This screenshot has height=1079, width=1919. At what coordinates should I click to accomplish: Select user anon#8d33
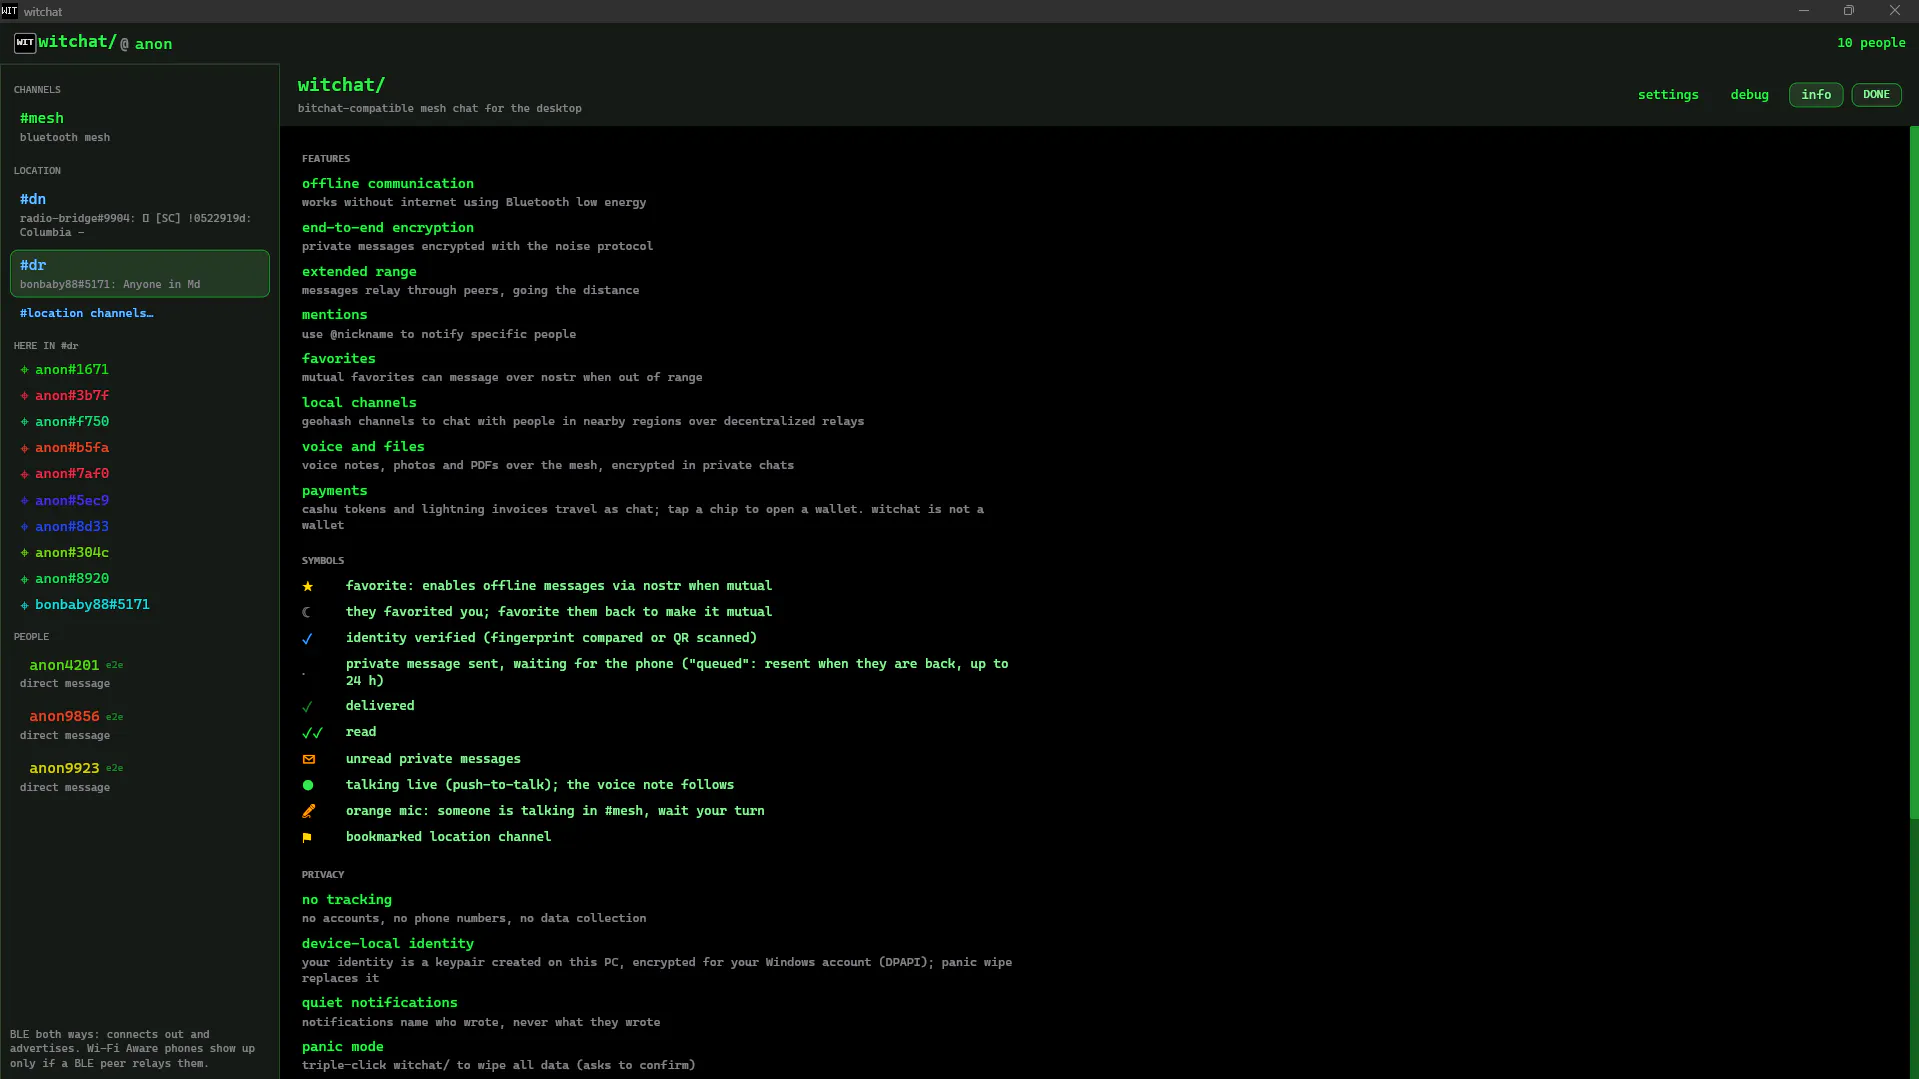click(x=72, y=527)
